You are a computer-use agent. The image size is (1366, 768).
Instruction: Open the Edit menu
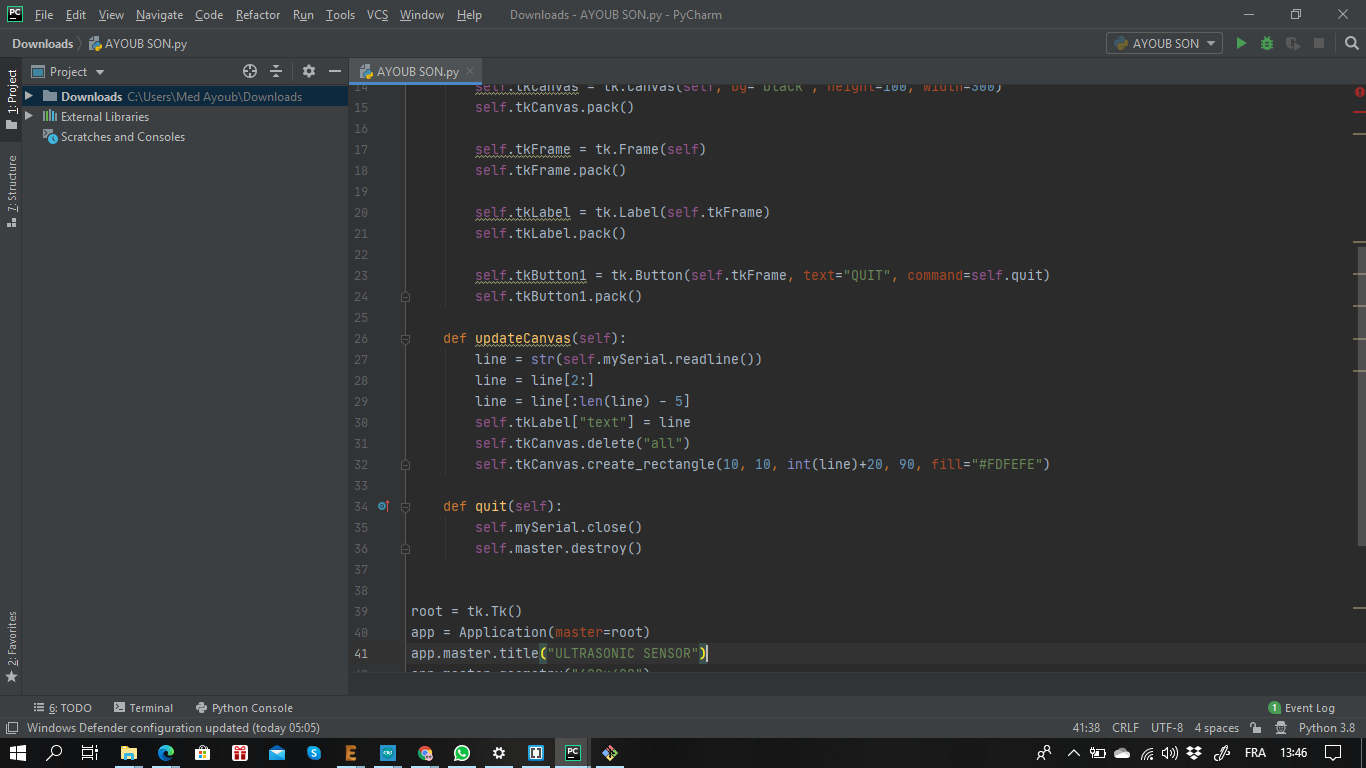(x=76, y=15)
